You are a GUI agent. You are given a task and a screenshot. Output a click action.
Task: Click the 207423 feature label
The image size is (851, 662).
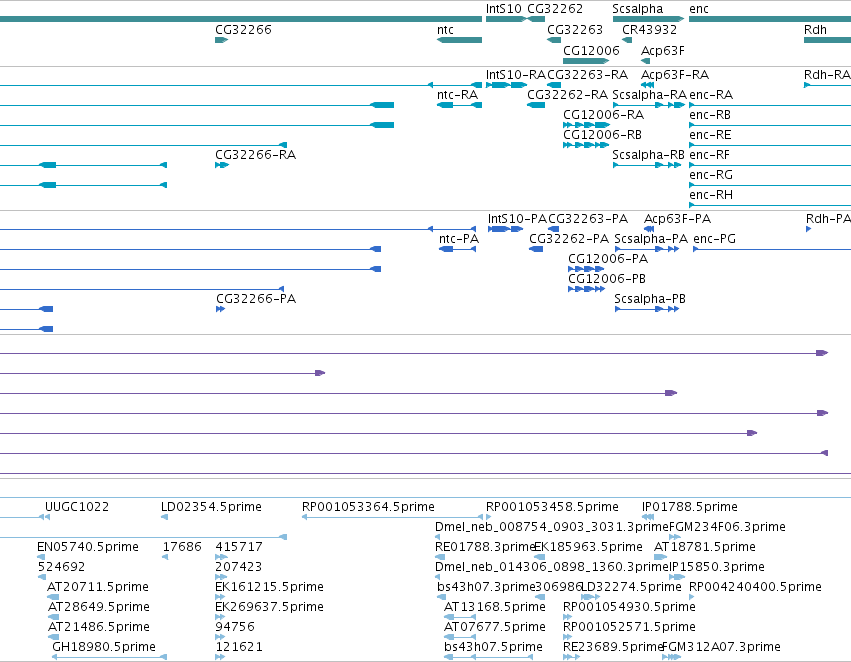coord(239,568)
